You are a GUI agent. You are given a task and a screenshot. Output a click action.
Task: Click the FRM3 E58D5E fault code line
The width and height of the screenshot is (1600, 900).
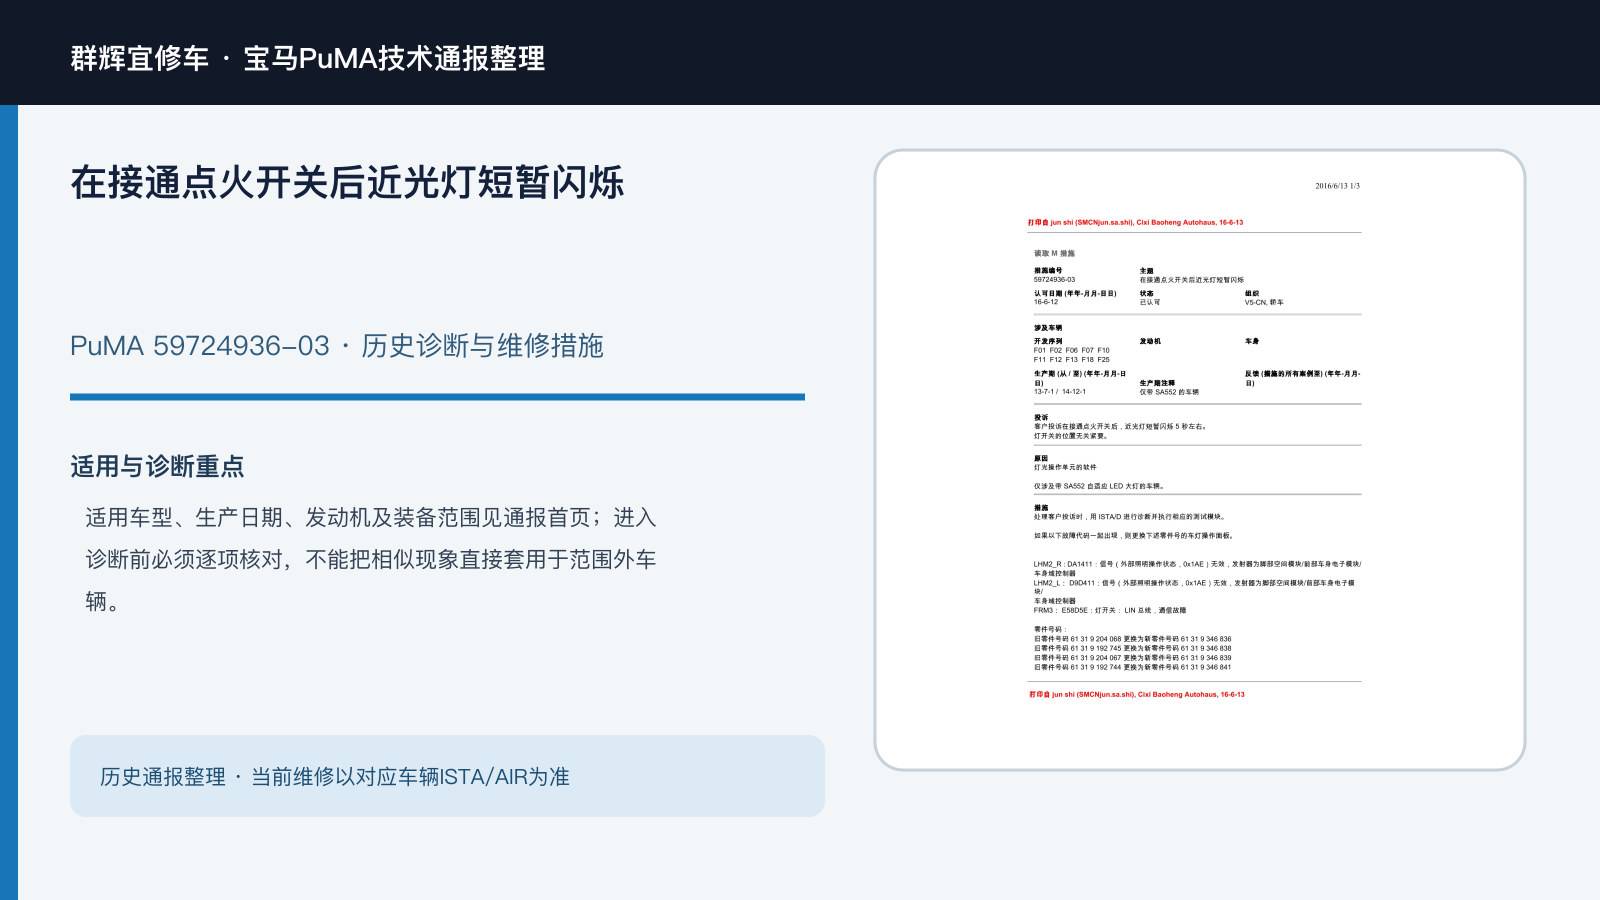[1109, 610]
